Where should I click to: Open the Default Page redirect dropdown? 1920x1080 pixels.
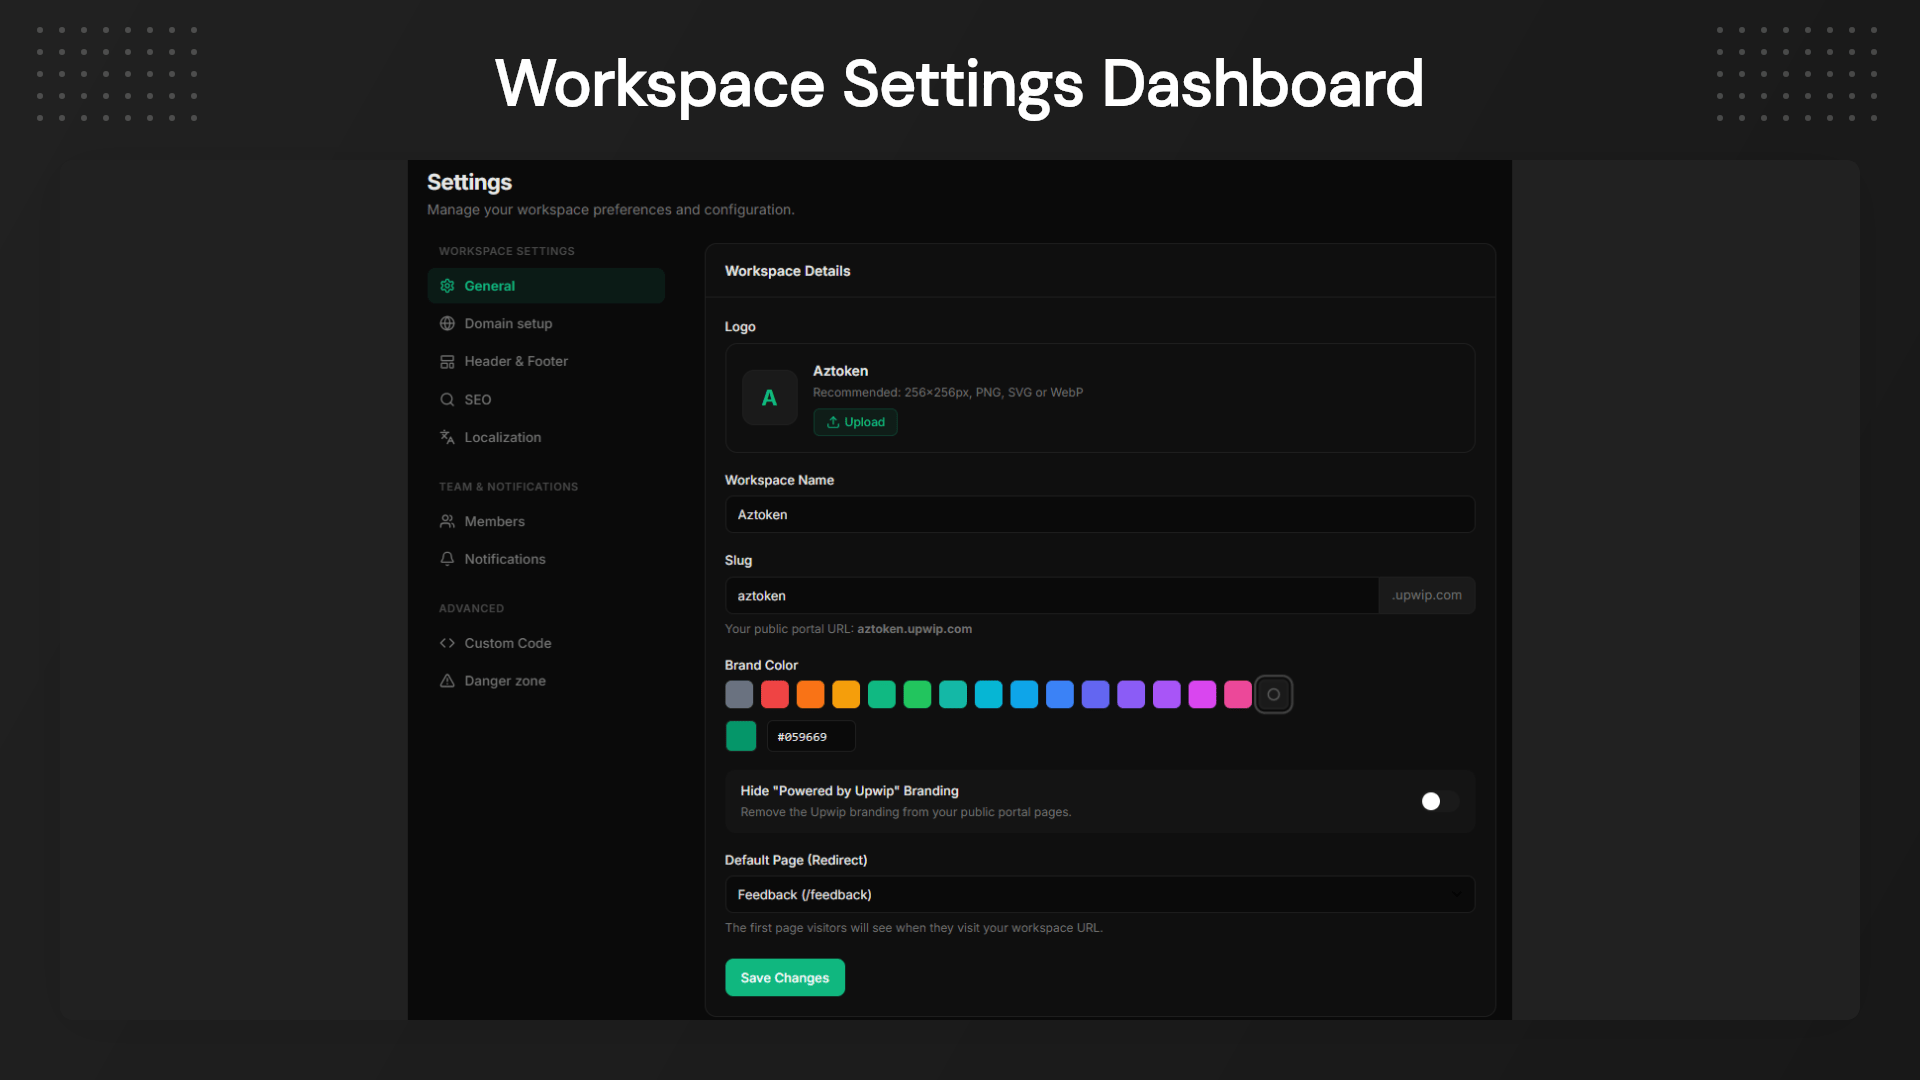(1100, 895)
